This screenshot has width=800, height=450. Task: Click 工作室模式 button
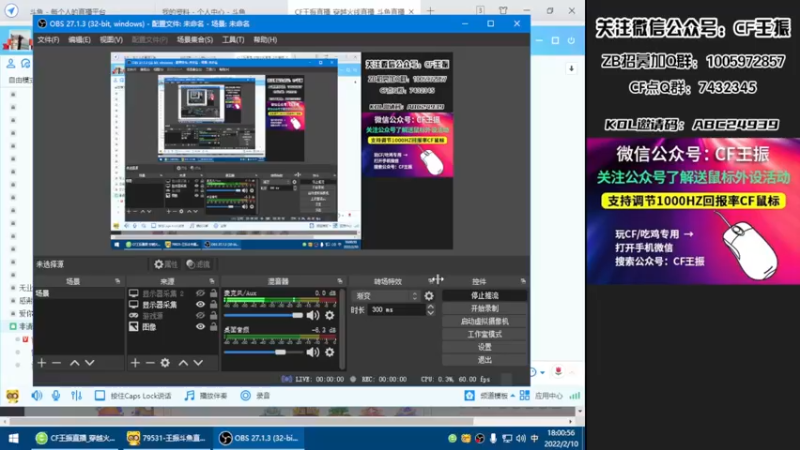click(484, 334)
